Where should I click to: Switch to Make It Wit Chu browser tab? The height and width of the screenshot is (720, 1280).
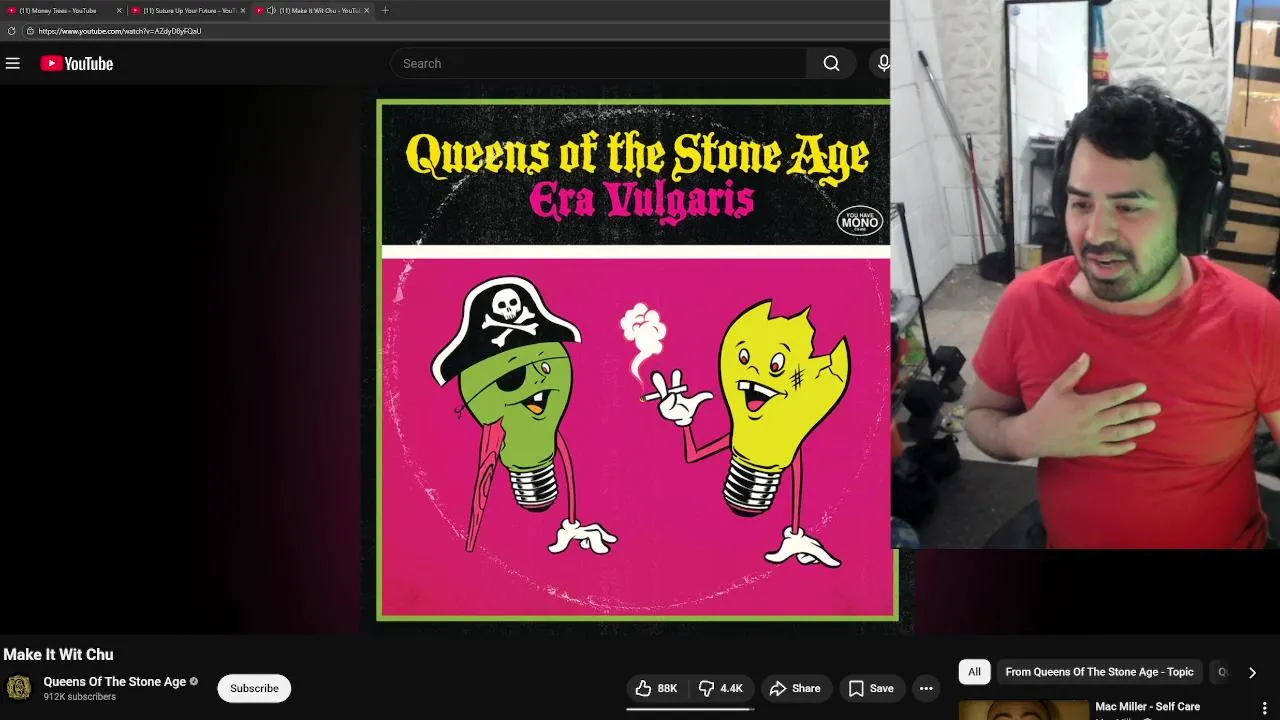click(x=312, y=10)
